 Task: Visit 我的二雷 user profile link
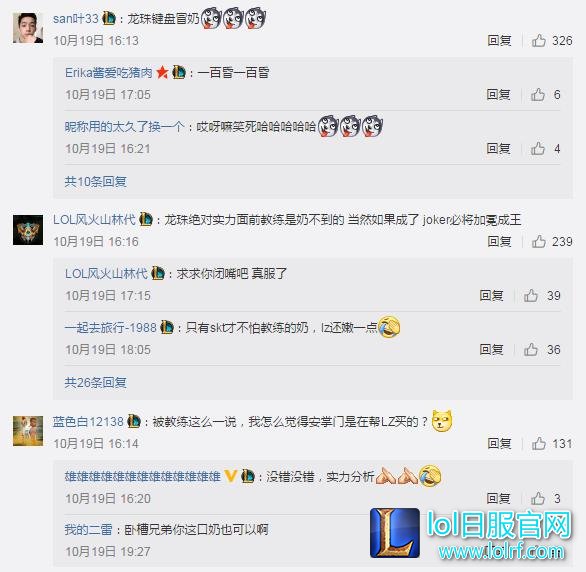pos(89,529)
